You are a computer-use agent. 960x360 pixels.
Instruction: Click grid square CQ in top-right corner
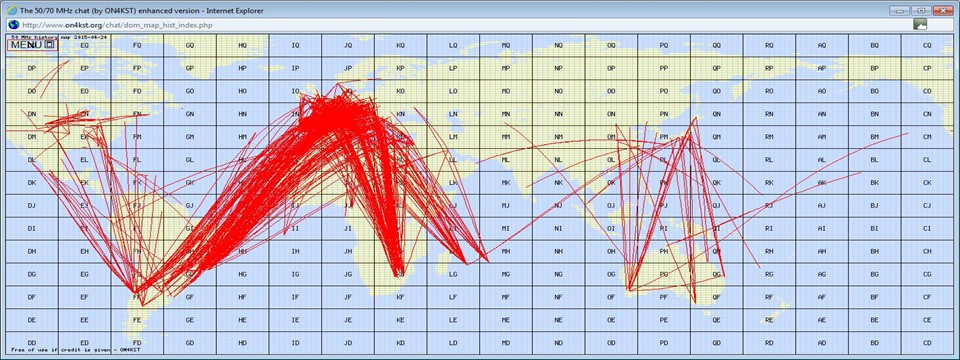(927, 45)
